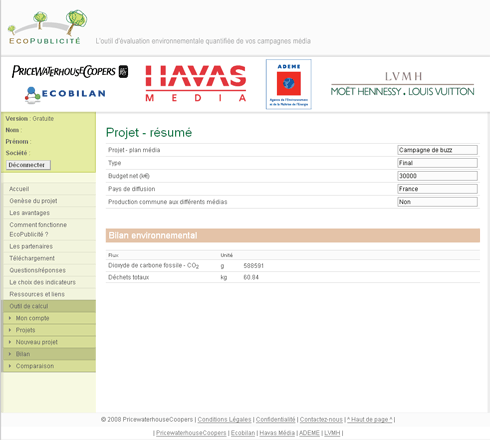The height and width of the screenshot is (440, 490).
Task: Go to Téléchargement
Action: (x=32, y=258)
